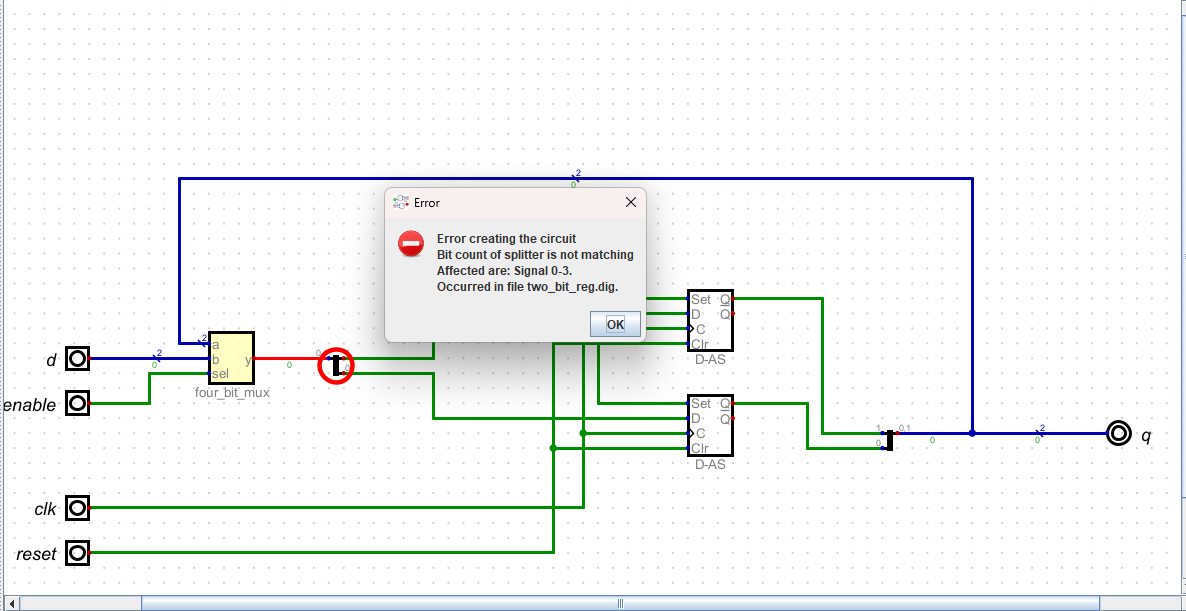Click the q output pin
1186x611 pixels.
1117,434
